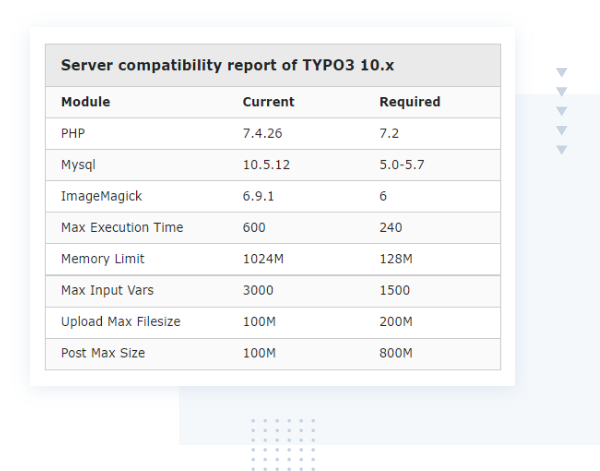Click the Max Input Vars row label

click(x=108, y=290)
